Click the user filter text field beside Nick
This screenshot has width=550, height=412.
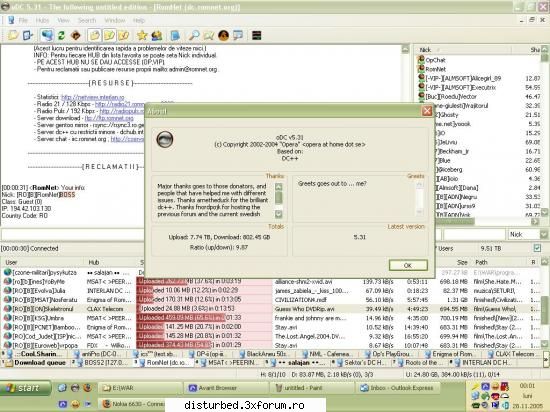pyautogui.click(x=475, y=234)
